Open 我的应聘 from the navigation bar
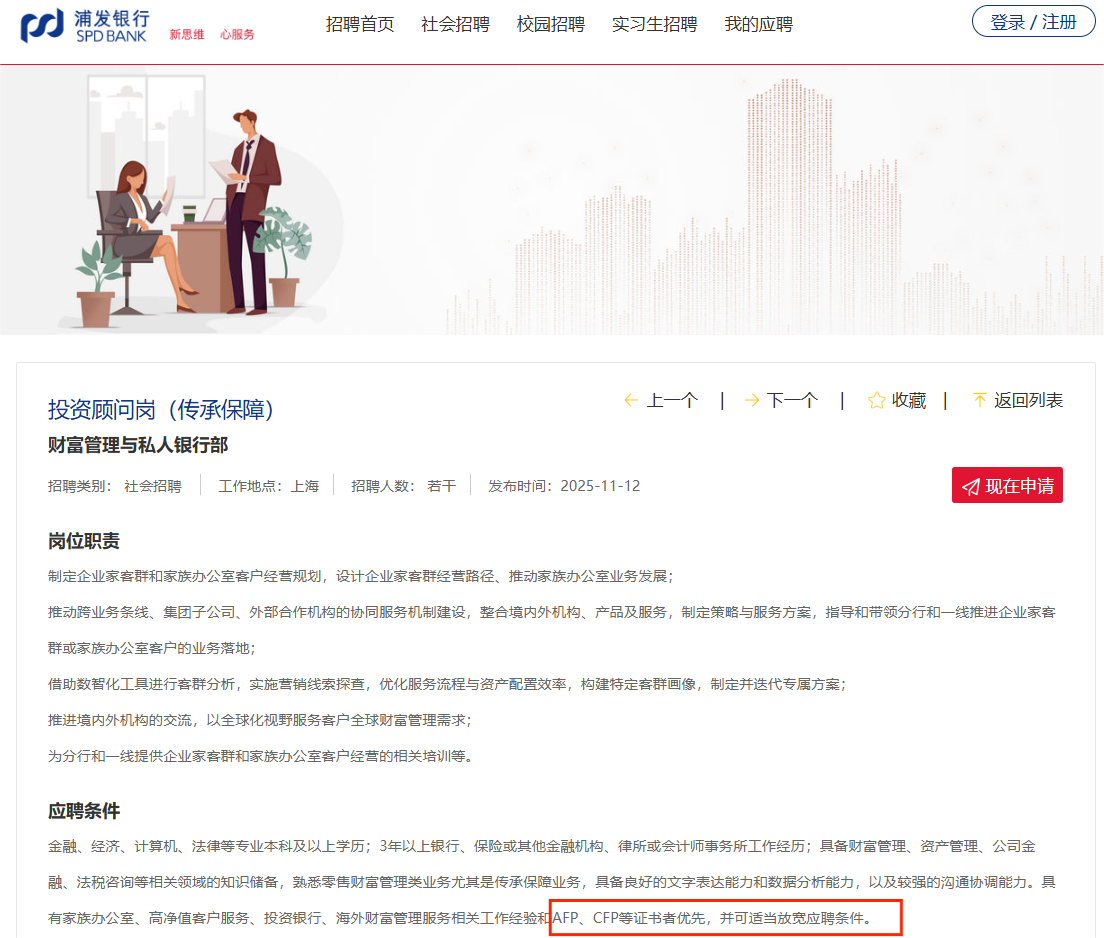 pyautogui.click(x=758, y=24)
